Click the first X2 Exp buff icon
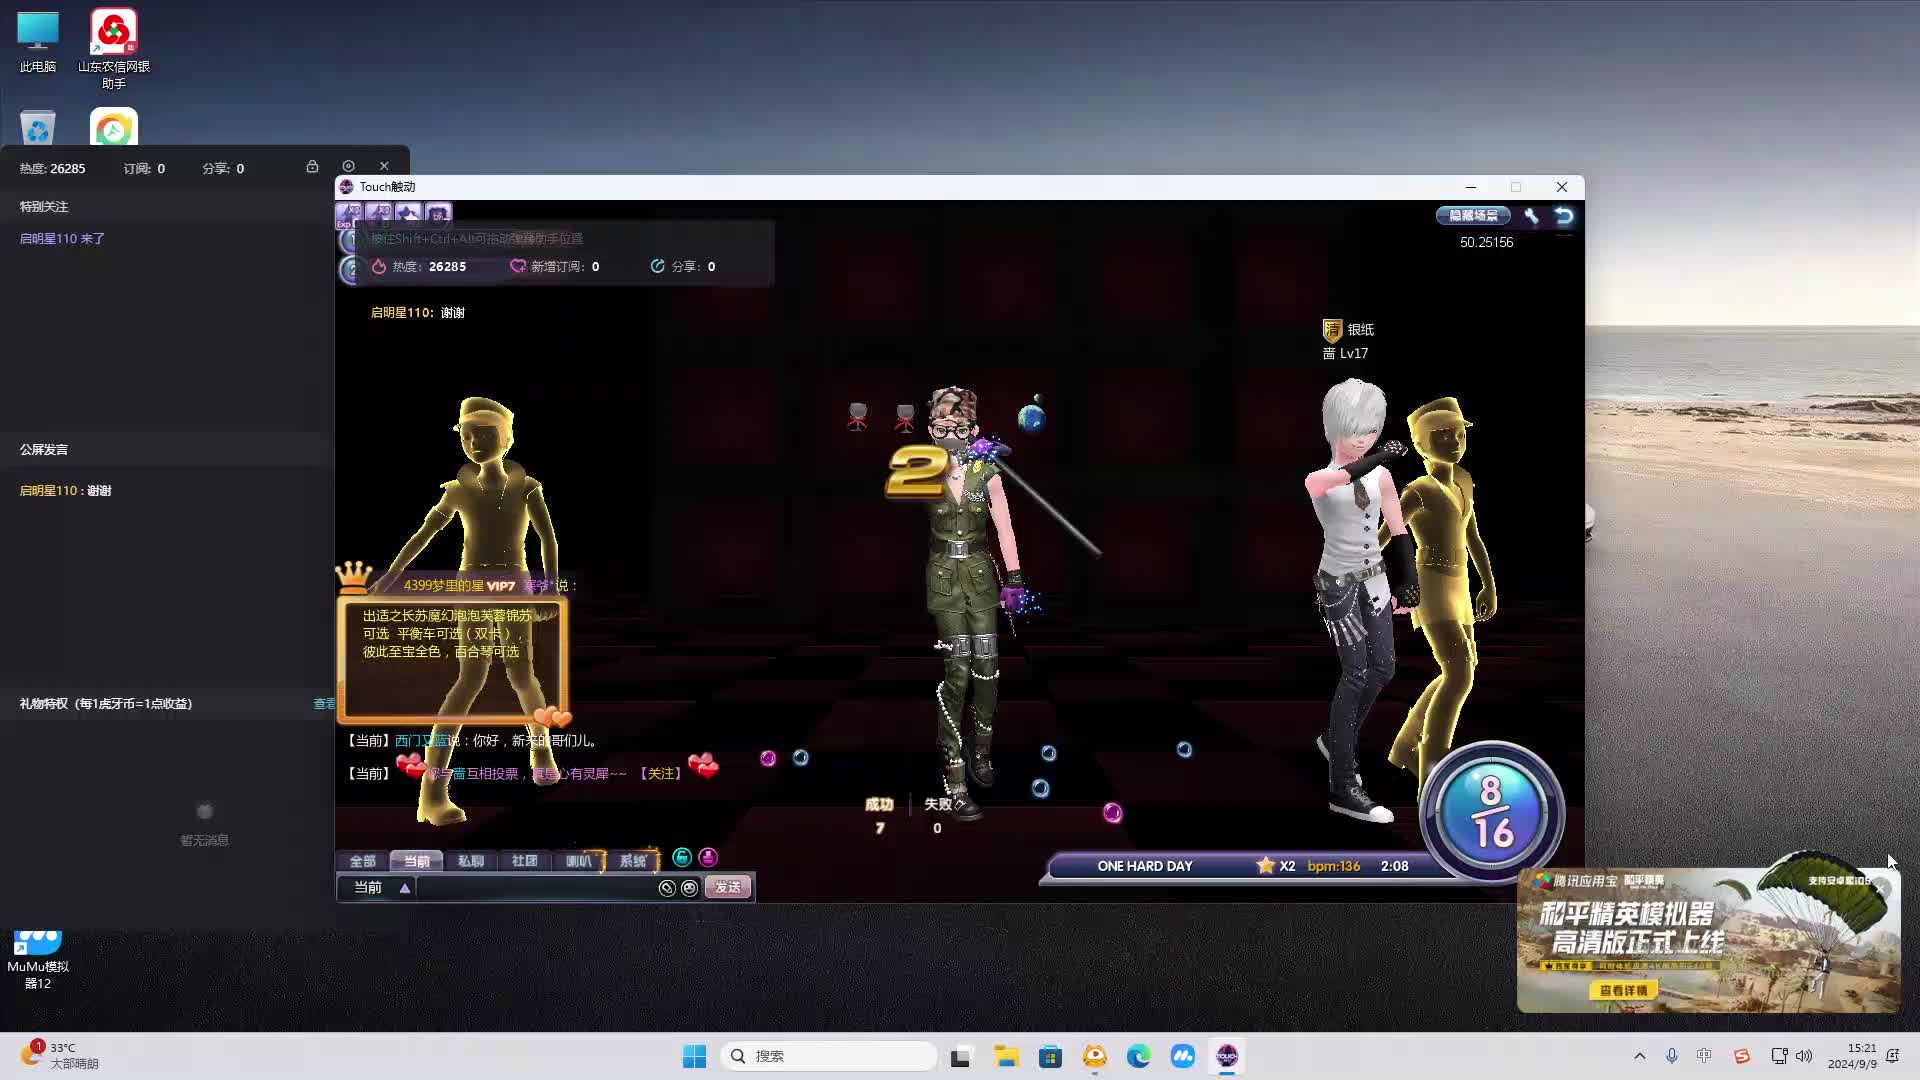Screen dimensions: 1920x1080 [x=349, y=213]
